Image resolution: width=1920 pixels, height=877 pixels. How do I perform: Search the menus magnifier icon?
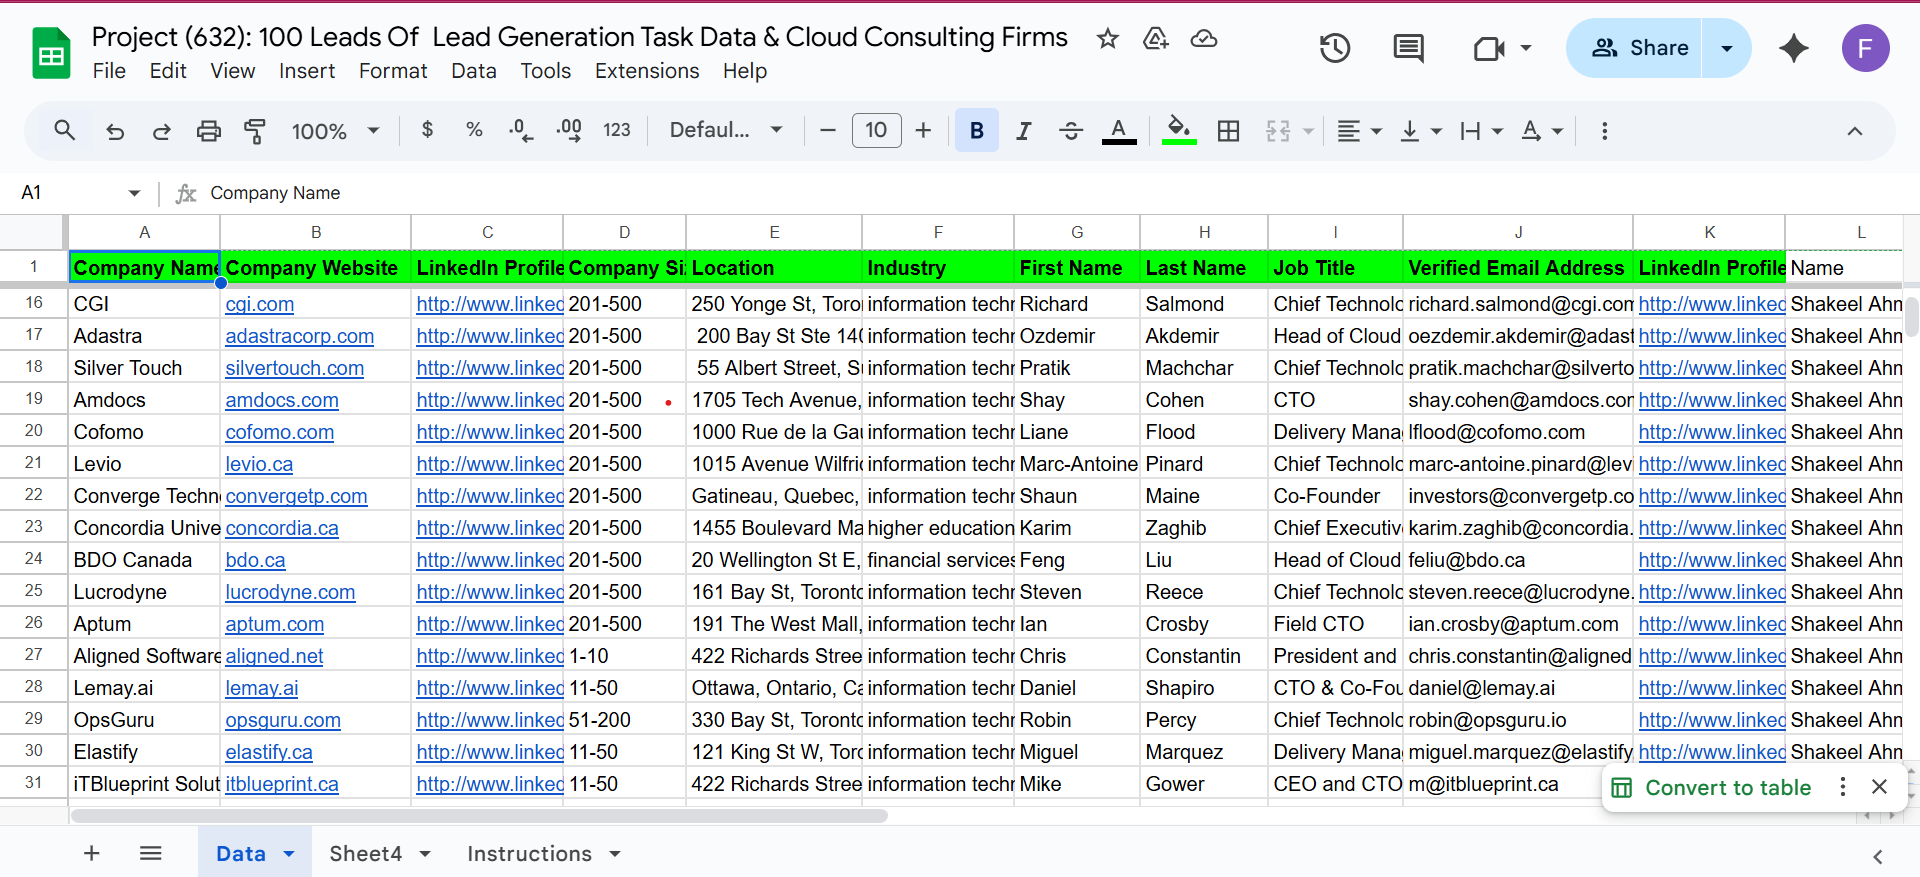tap(65, 131)
